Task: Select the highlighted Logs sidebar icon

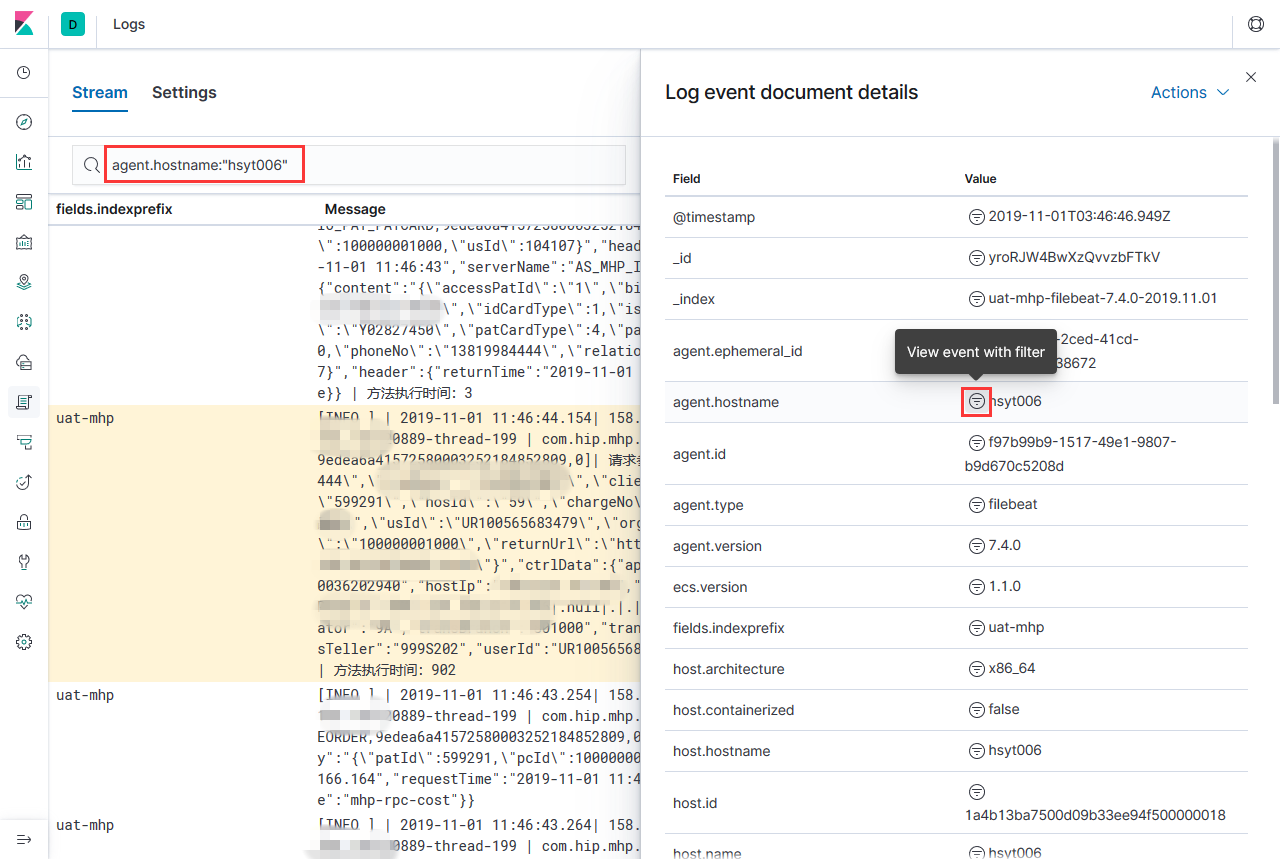Action: point(24,402)
